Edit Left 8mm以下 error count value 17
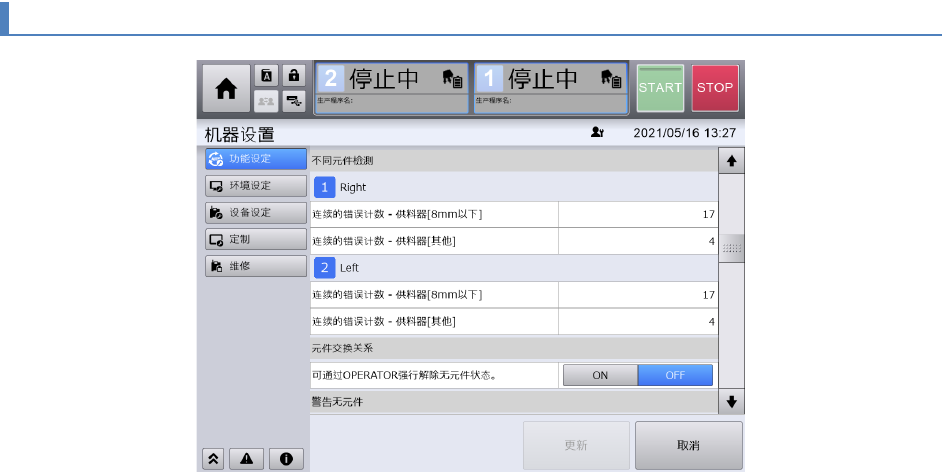This screenshot has width=942, height=472. tap(638, 295)
